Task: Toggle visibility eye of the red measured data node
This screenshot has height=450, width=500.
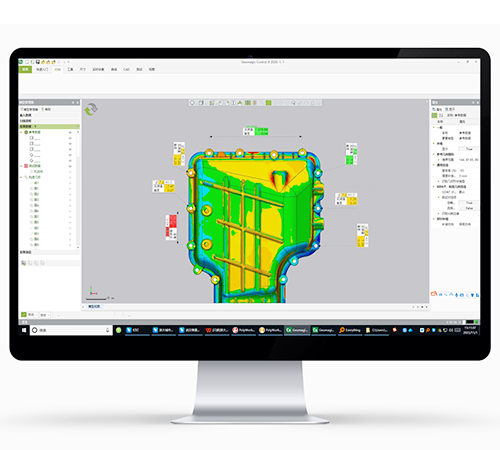Action: pos(70,166)
